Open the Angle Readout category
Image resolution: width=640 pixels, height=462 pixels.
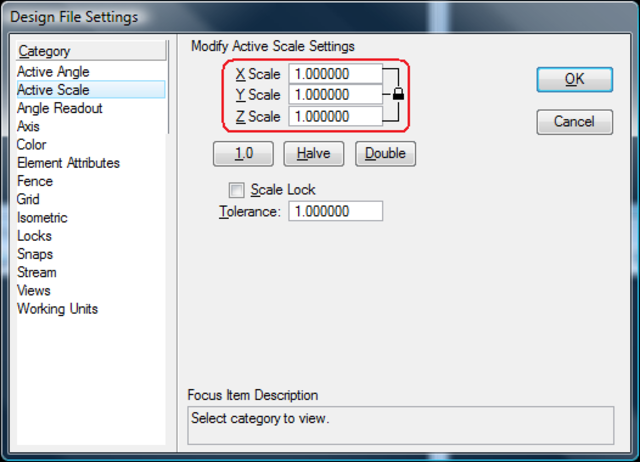pos(91,108)
